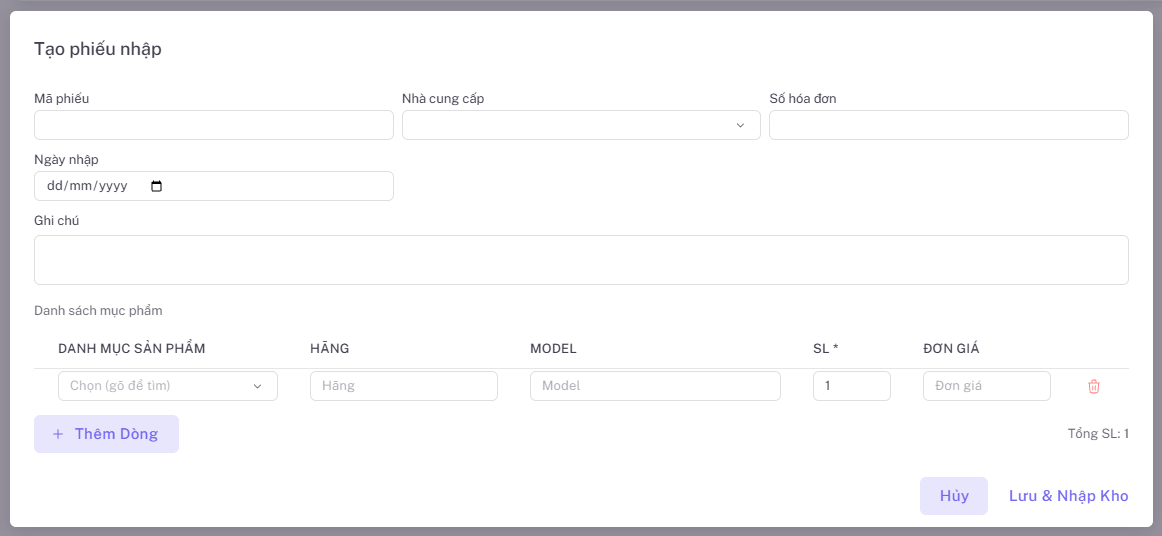Click the Model input field
Screen dimensions: 1162x536
655,386
